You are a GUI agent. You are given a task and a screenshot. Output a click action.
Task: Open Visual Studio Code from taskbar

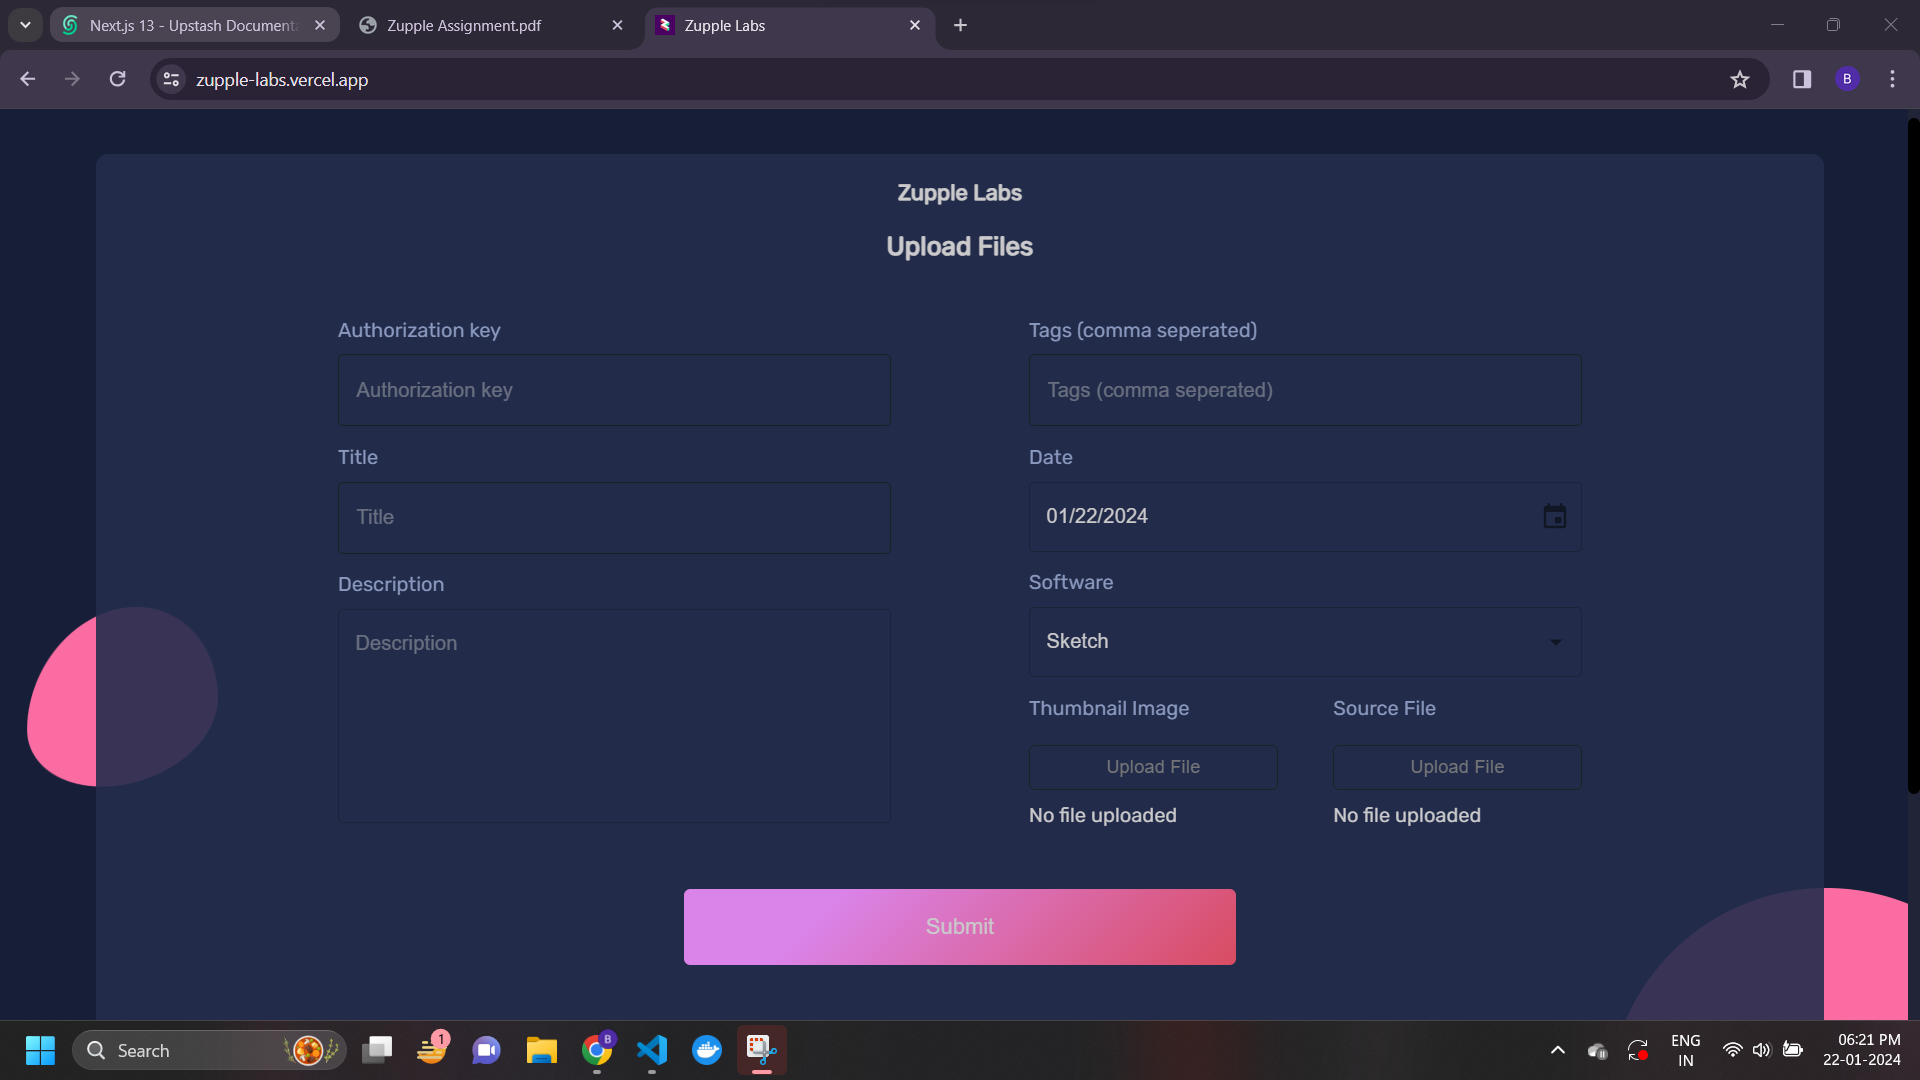pyautogui.click(x=652, y=1050)
